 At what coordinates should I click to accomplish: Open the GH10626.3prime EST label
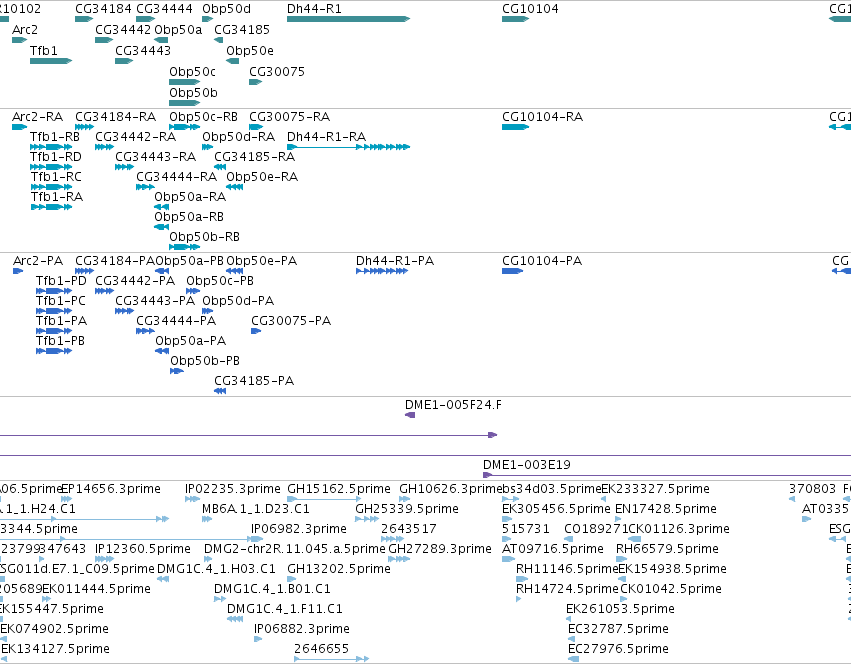coord(450,489)
